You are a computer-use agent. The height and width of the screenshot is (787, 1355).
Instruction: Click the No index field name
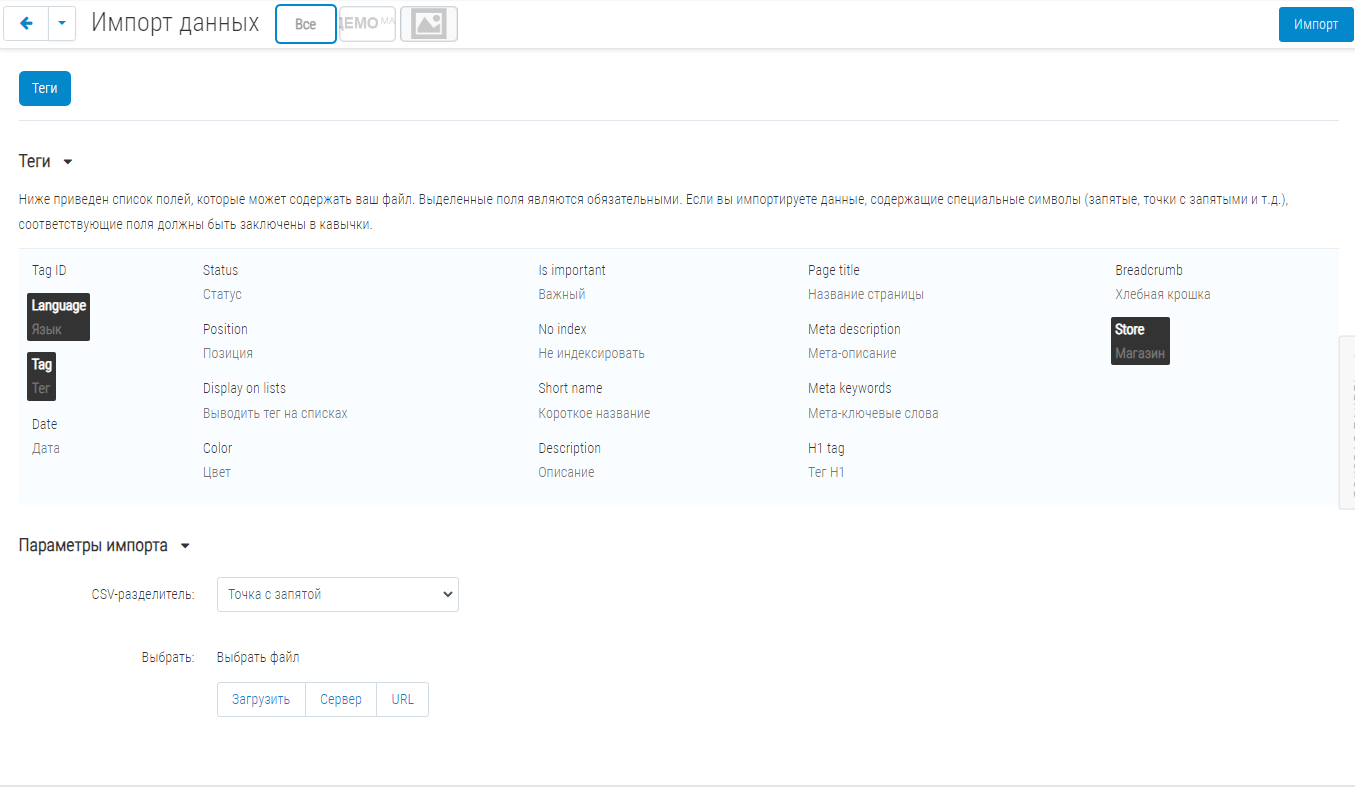point(562,329)
